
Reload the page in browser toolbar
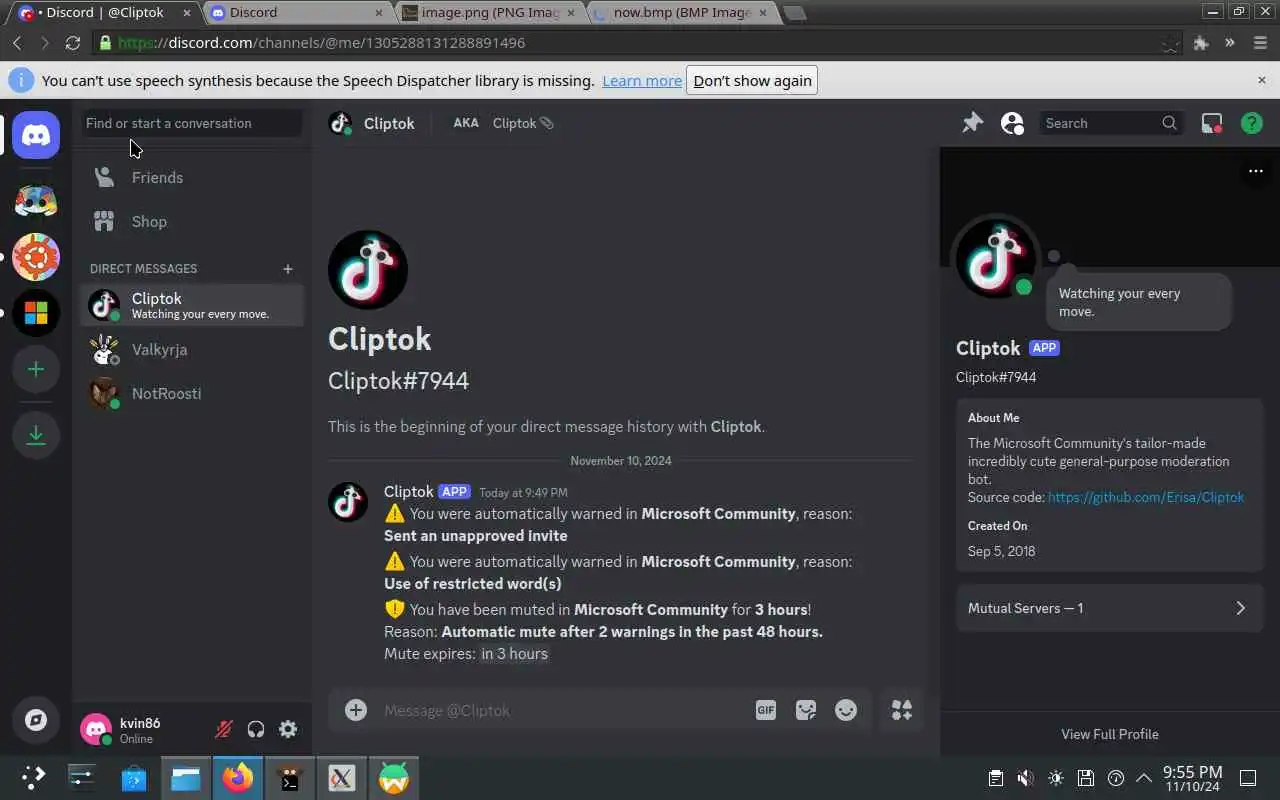72,43
